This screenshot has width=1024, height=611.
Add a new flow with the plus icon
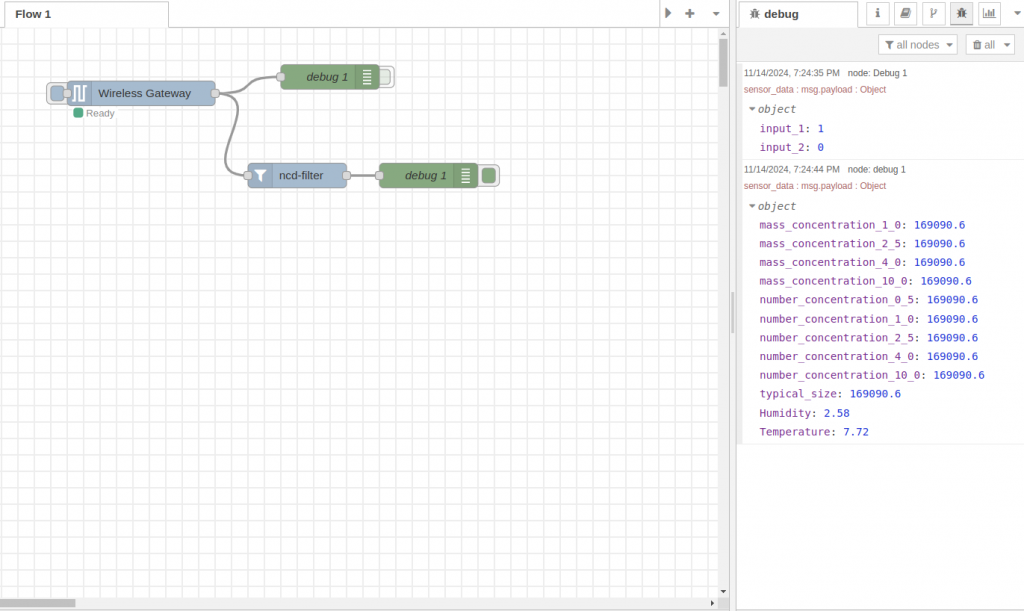691,13
